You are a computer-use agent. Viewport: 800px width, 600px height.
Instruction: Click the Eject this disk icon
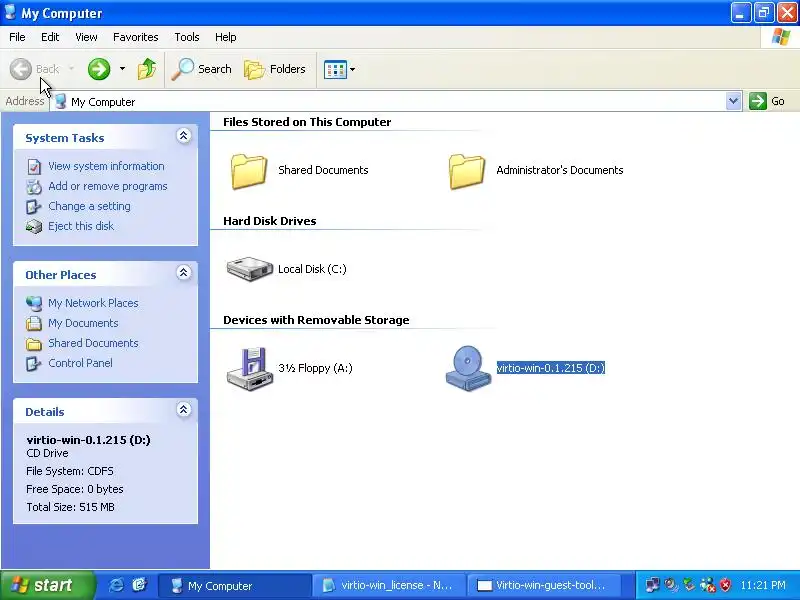tap(34, 227)
